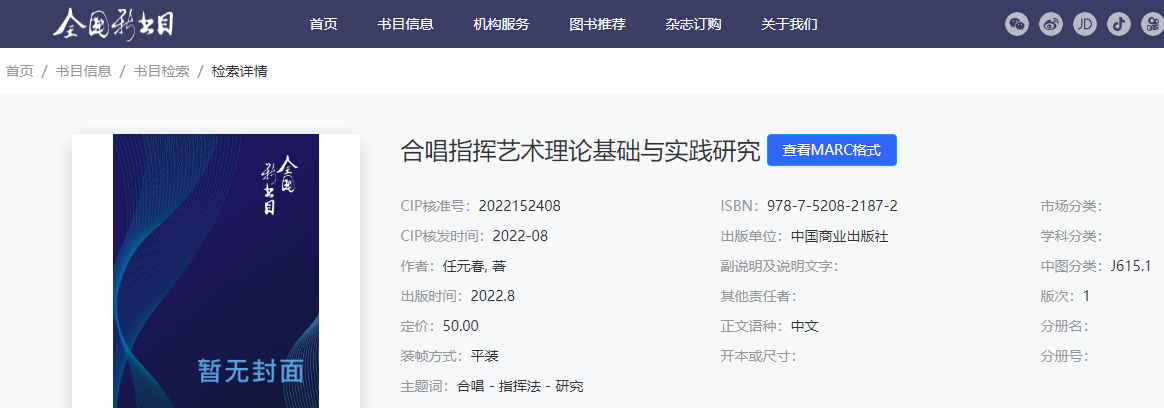Open the 关于我们 menu item
This screenshot has height=408, width=1164.
[789, 24]
